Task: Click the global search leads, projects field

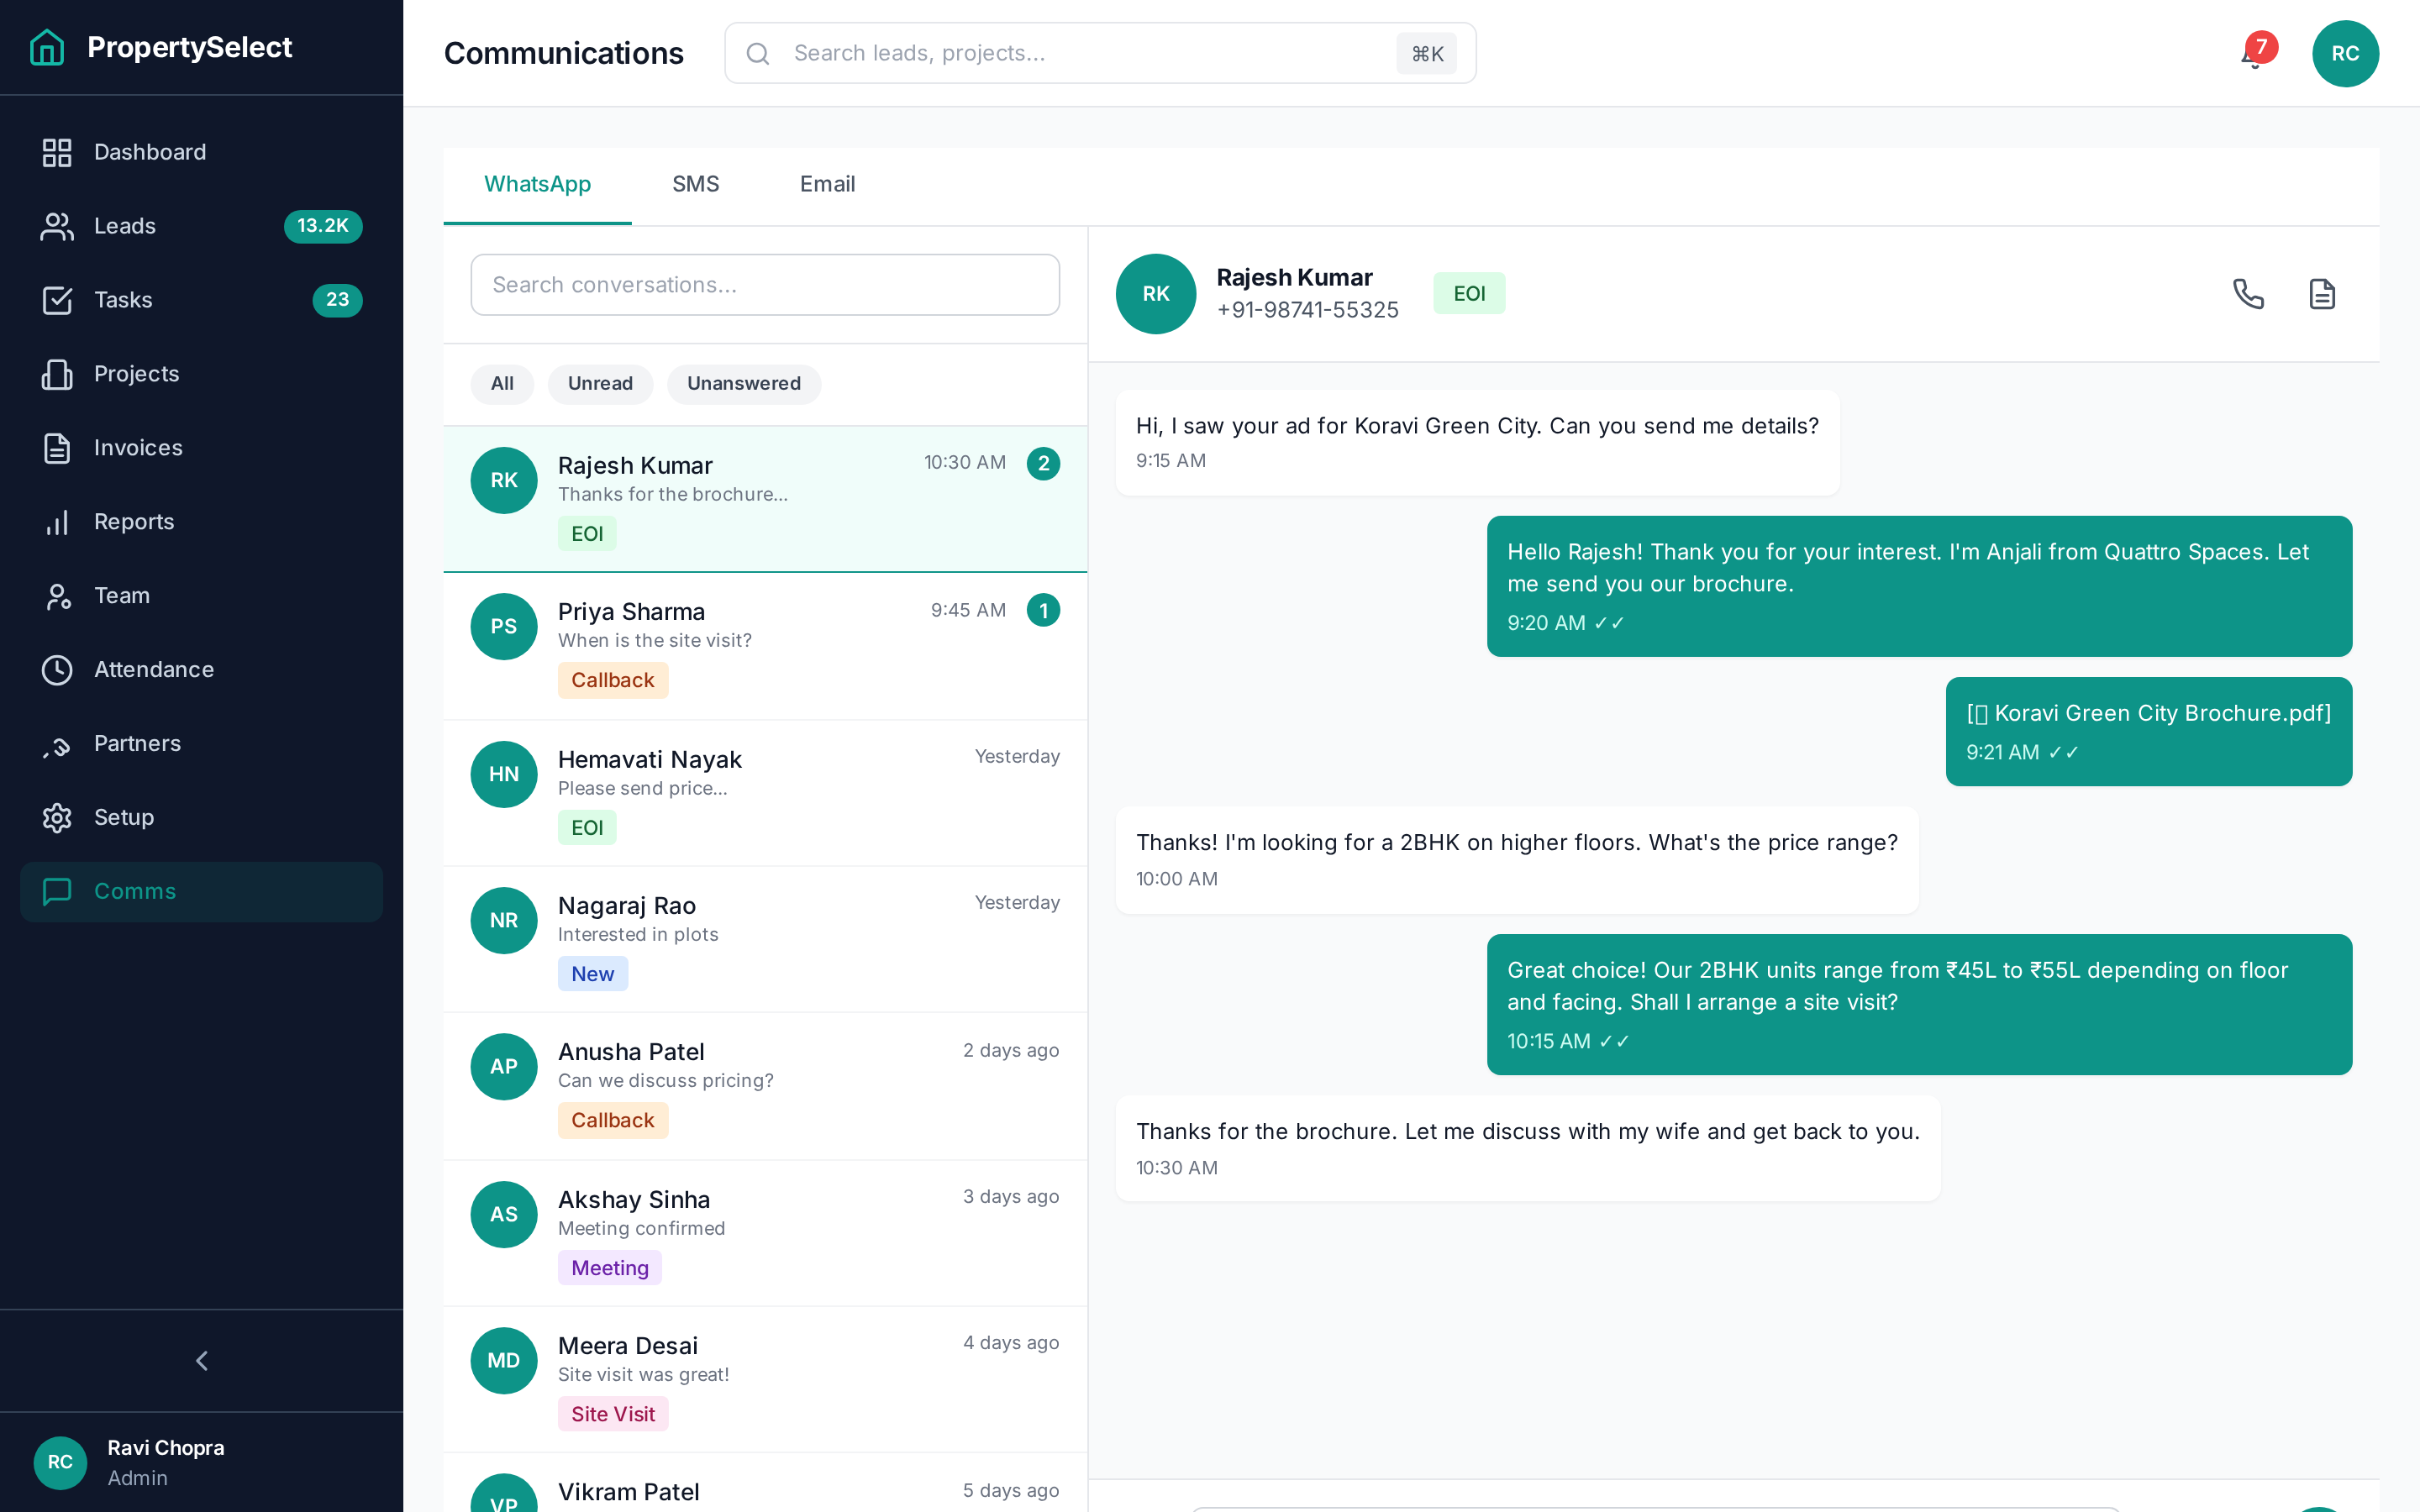Action: click(x=1100, y=54)
